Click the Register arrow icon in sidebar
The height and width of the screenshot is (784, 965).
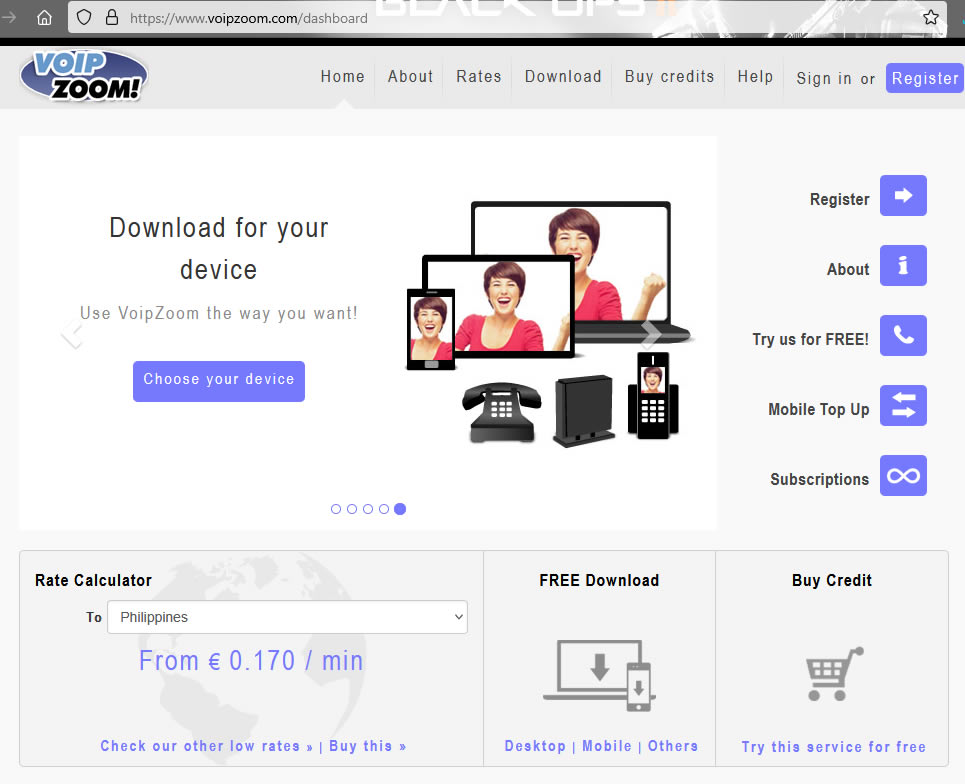coord(903,196)
